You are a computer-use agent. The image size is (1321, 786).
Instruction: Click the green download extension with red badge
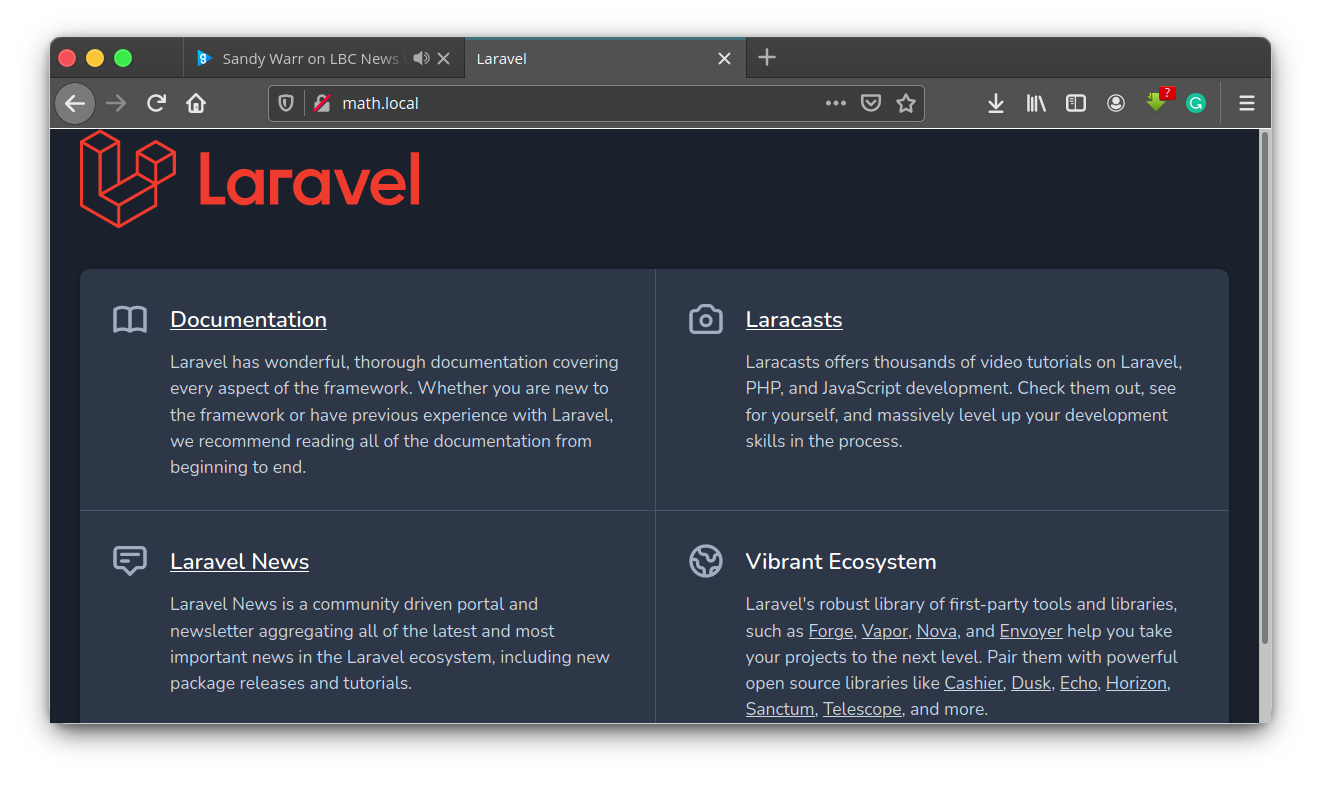pyautogui.click(x=1158, y=101)
